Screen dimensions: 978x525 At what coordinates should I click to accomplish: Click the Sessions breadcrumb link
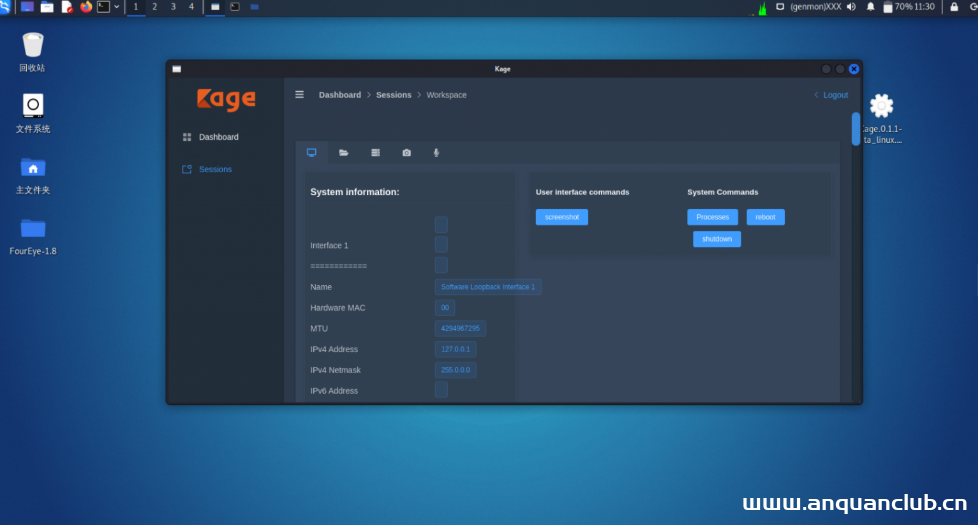393,95
